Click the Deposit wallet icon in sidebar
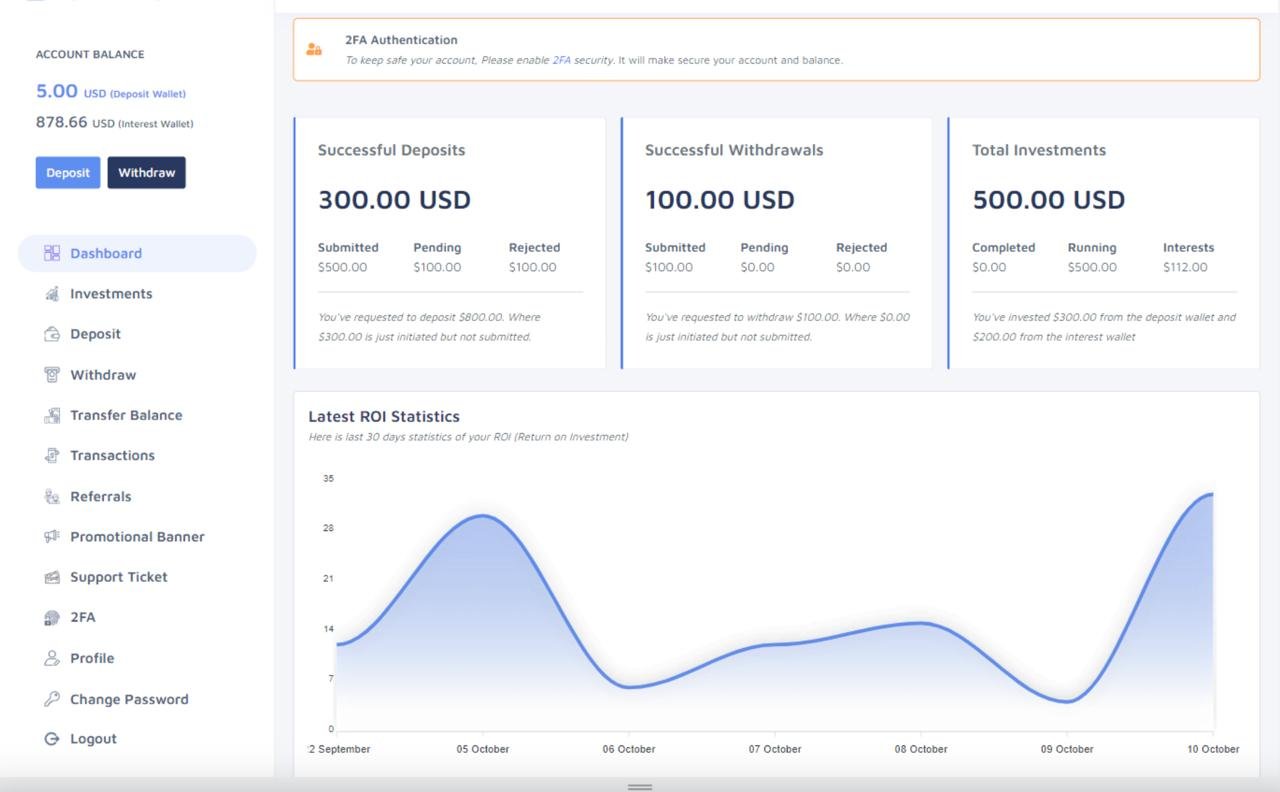 (52, 334)
